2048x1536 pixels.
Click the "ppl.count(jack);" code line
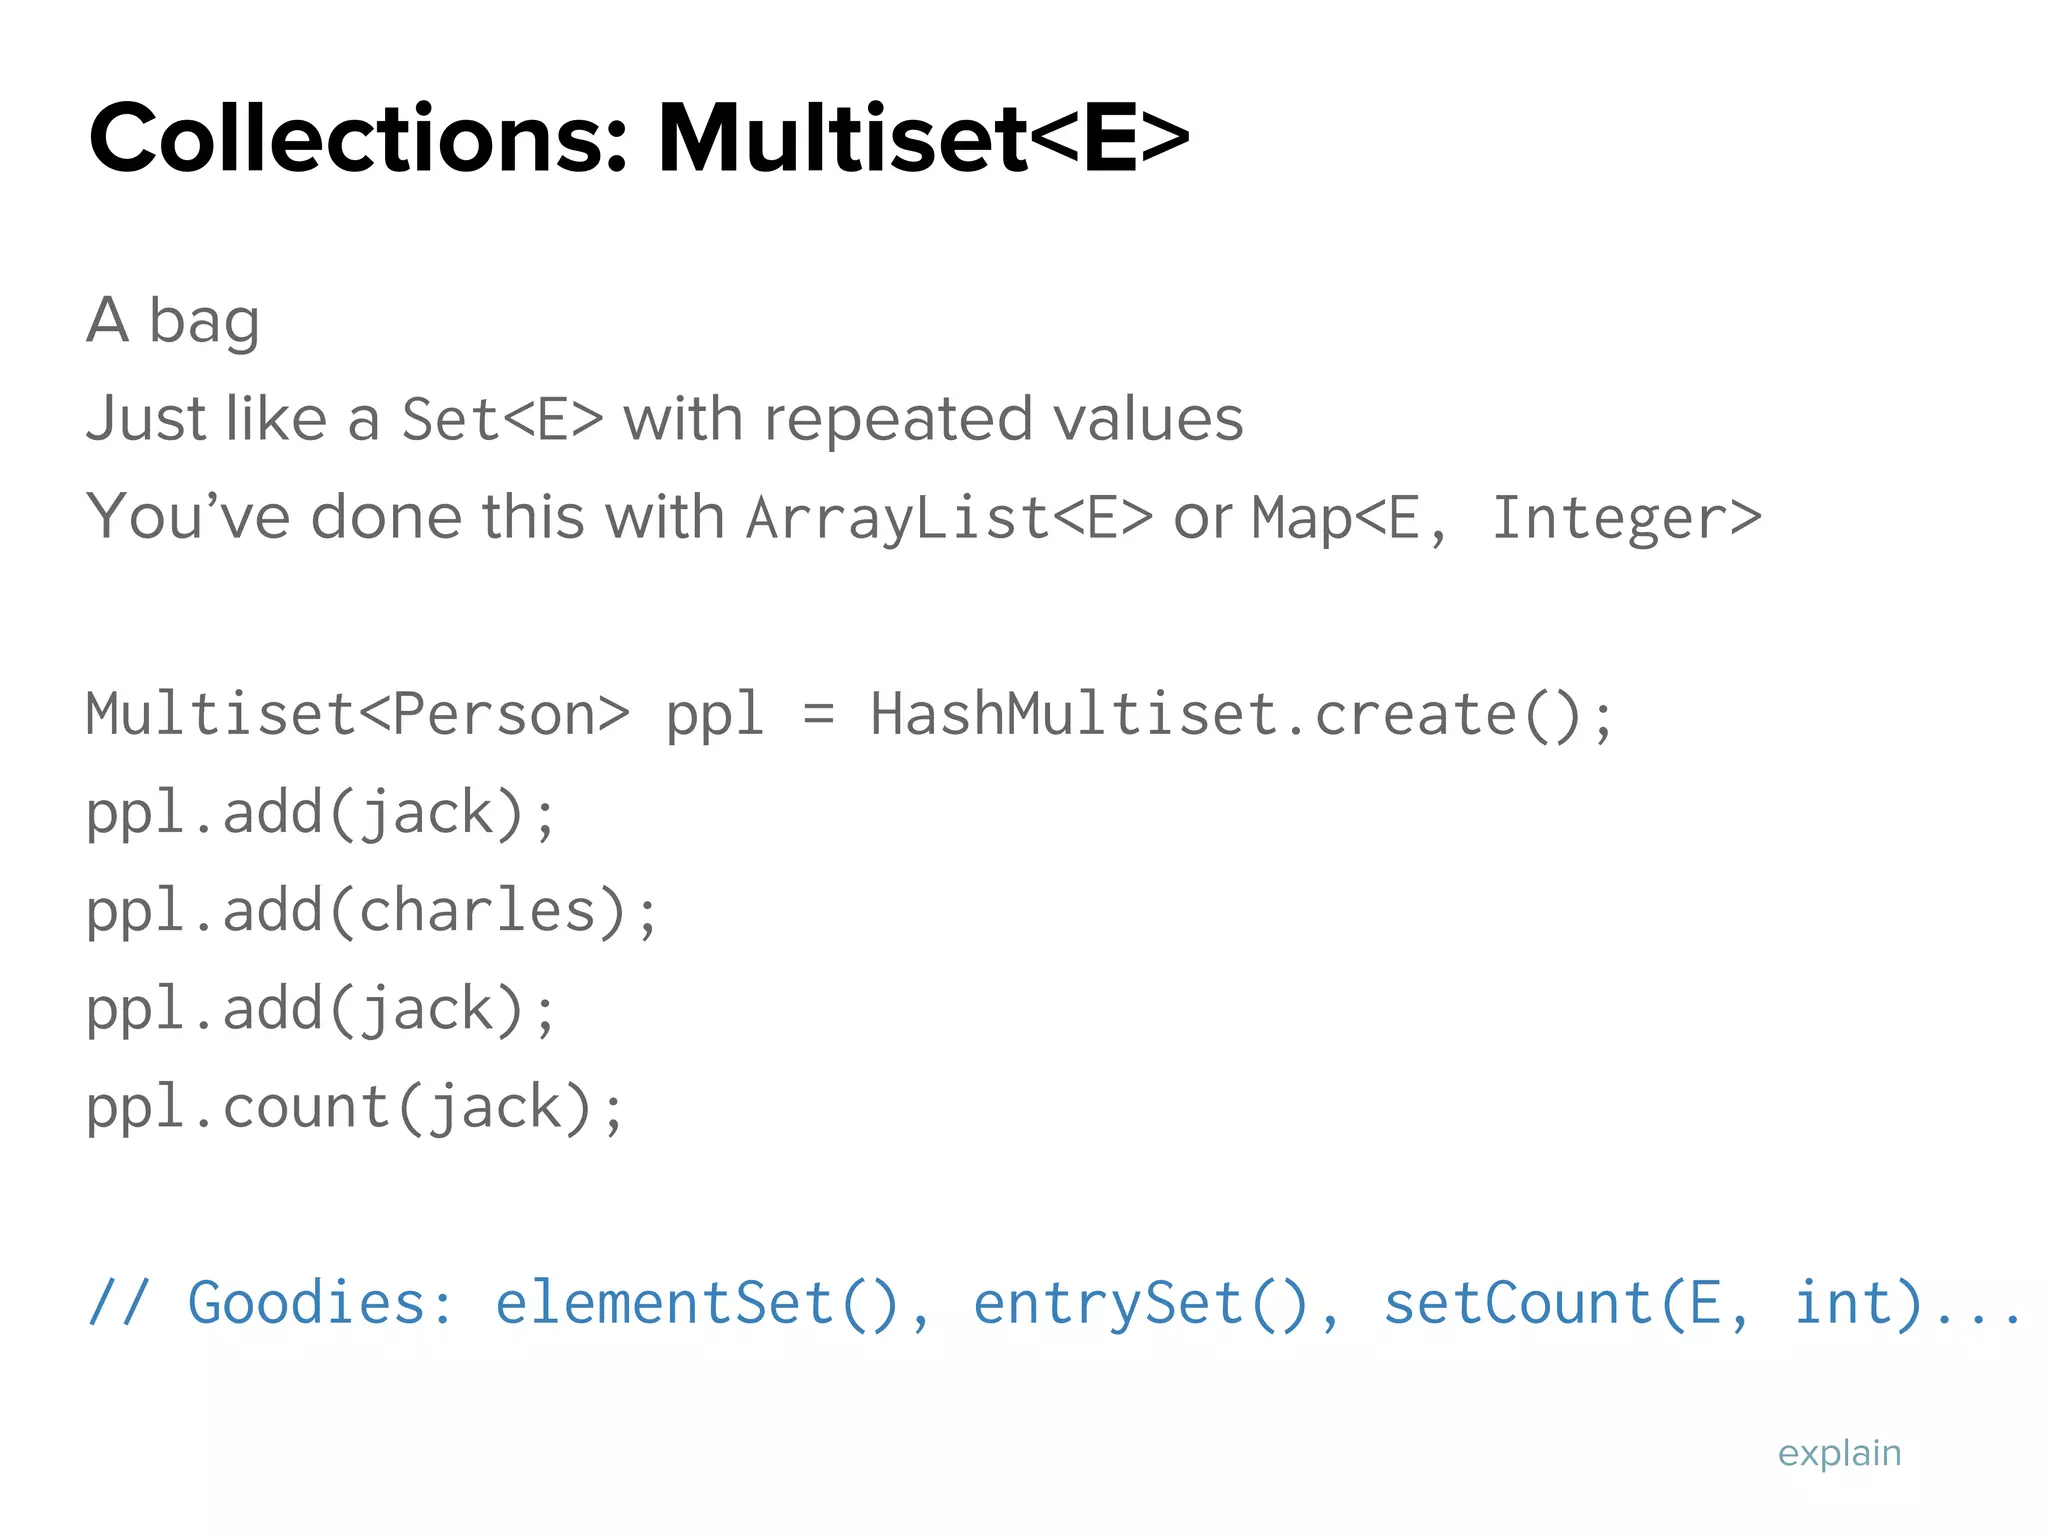pos(355,1107)
